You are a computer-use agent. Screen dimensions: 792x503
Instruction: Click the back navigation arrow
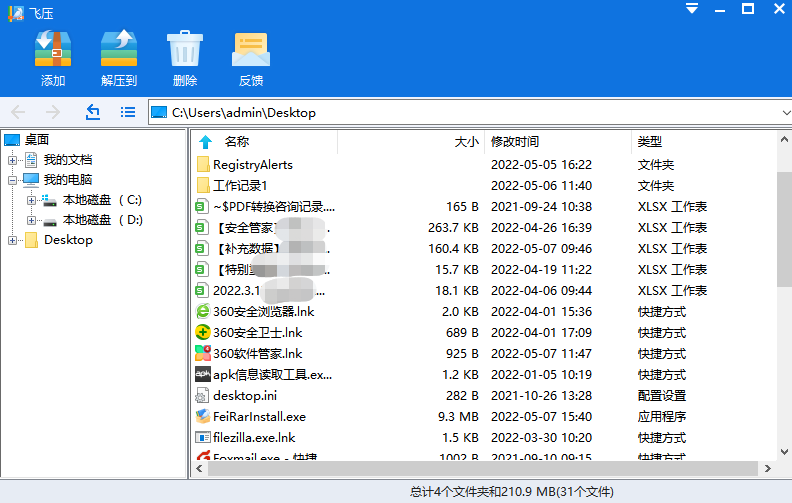click(18, 112)
